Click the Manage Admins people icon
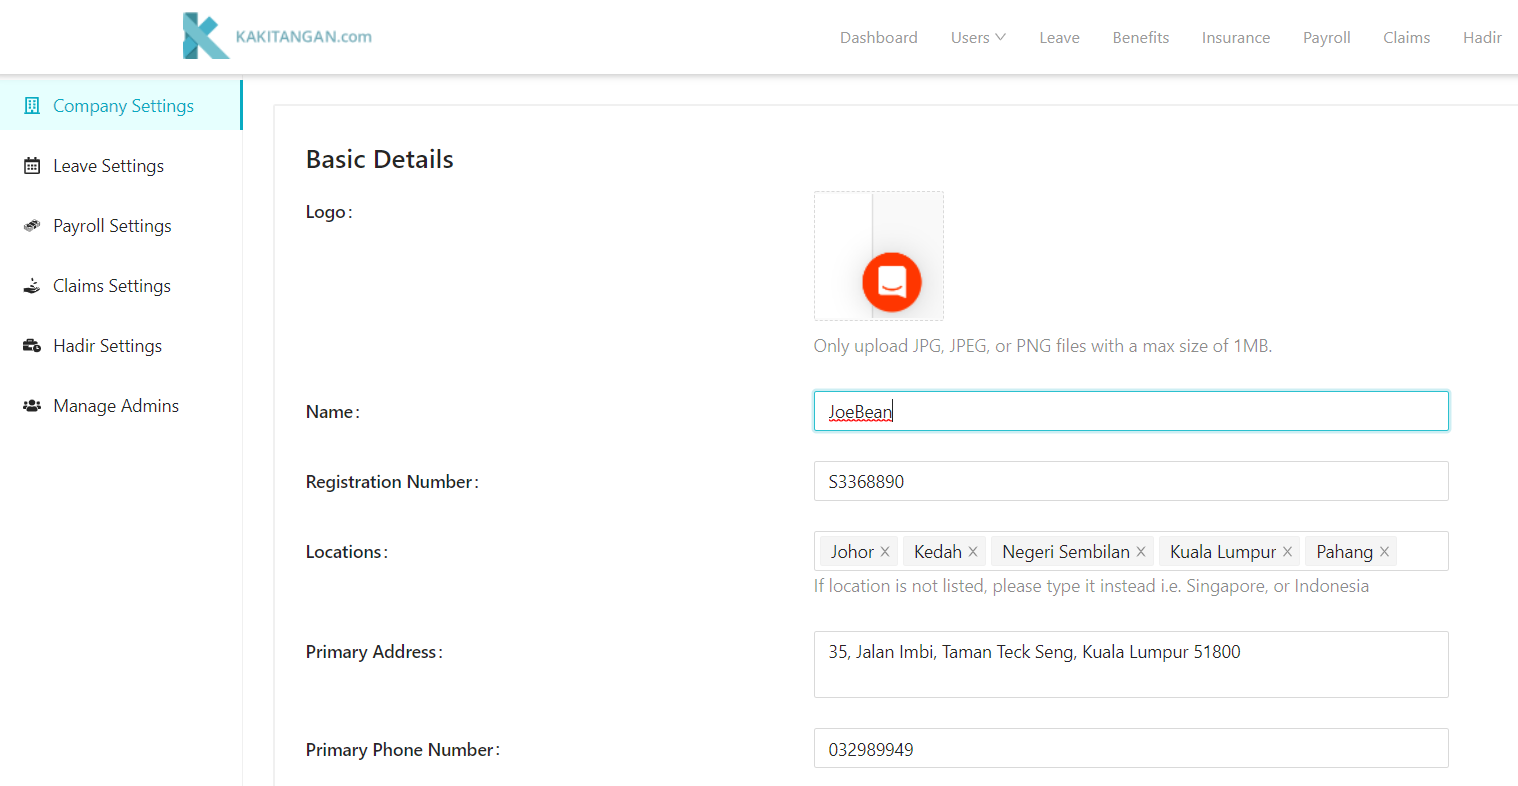The height and width of the screenshot is (786, 1518). [32, 406]
